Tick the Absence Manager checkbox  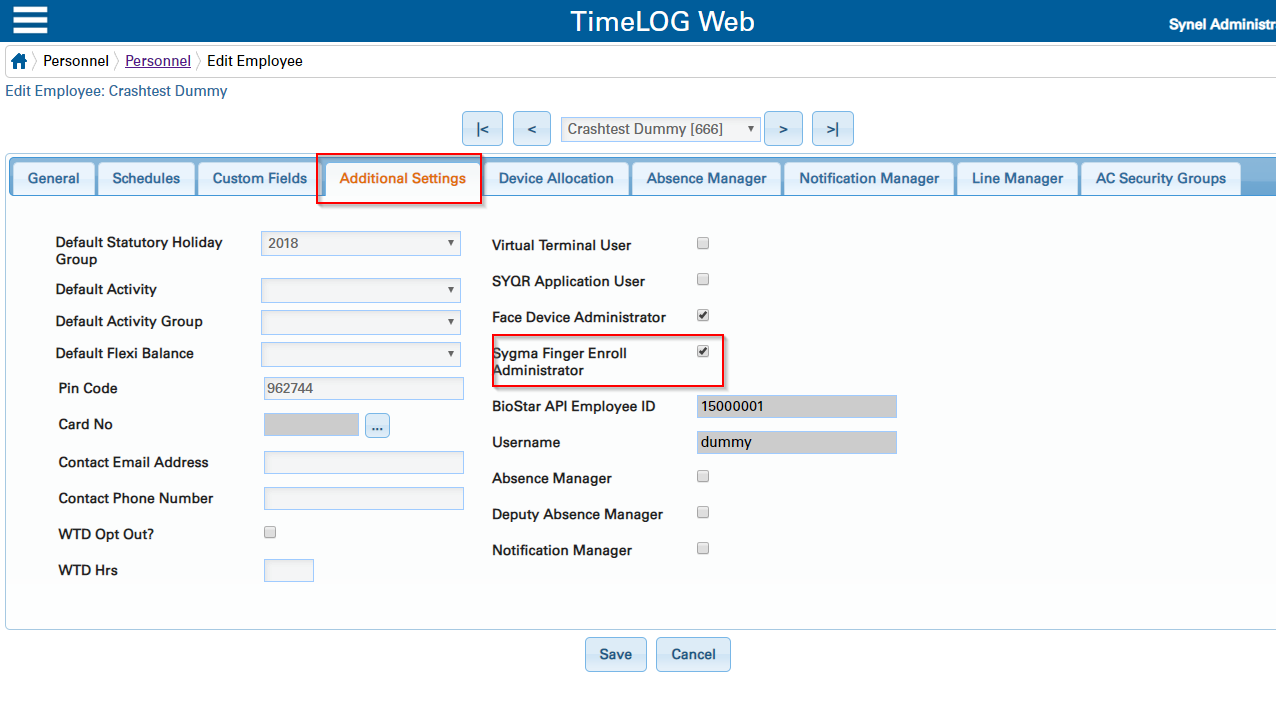click(x=703, y=476)
